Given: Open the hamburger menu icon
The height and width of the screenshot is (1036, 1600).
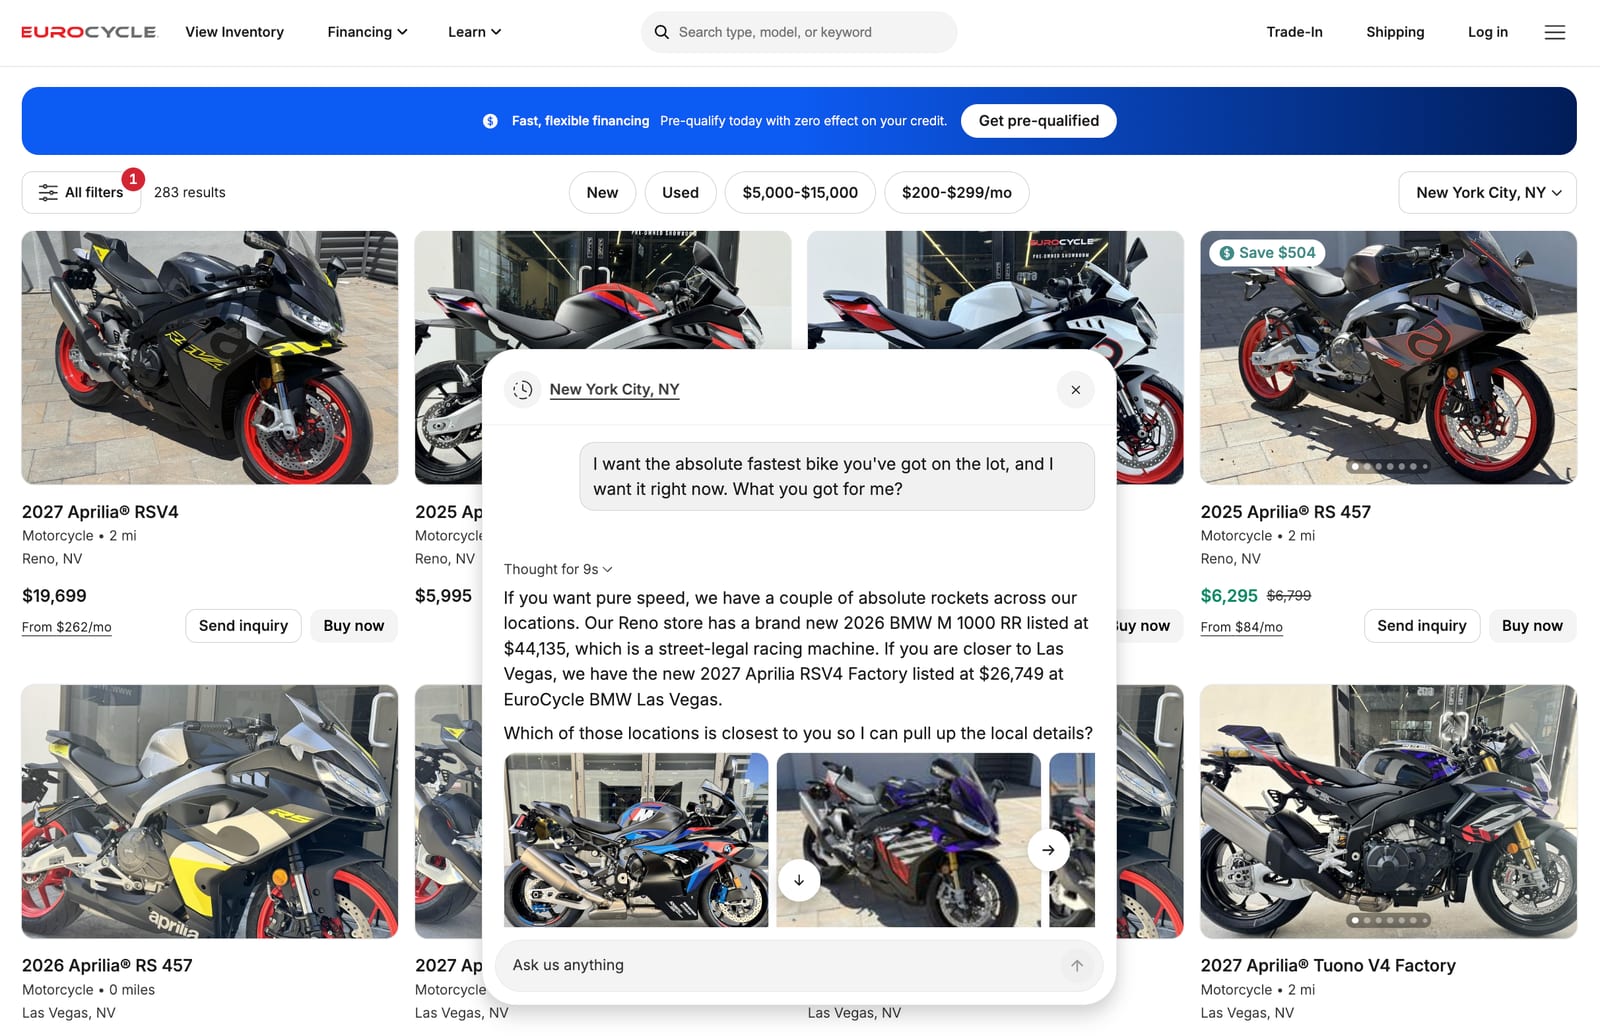Looking at the screenshot, I should pos(1554,32).
